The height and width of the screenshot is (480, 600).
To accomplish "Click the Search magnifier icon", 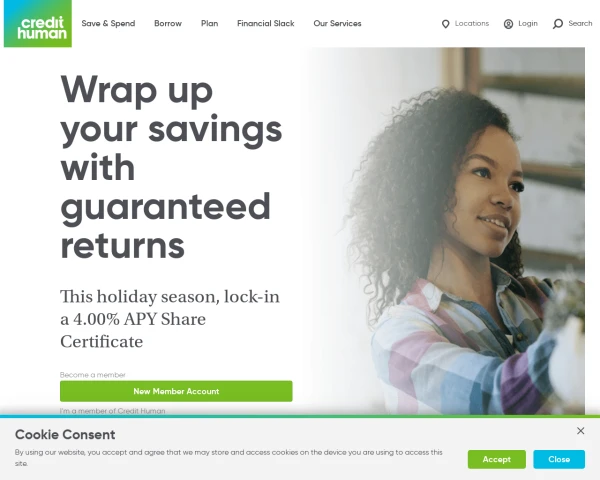I will coord(558,24).
